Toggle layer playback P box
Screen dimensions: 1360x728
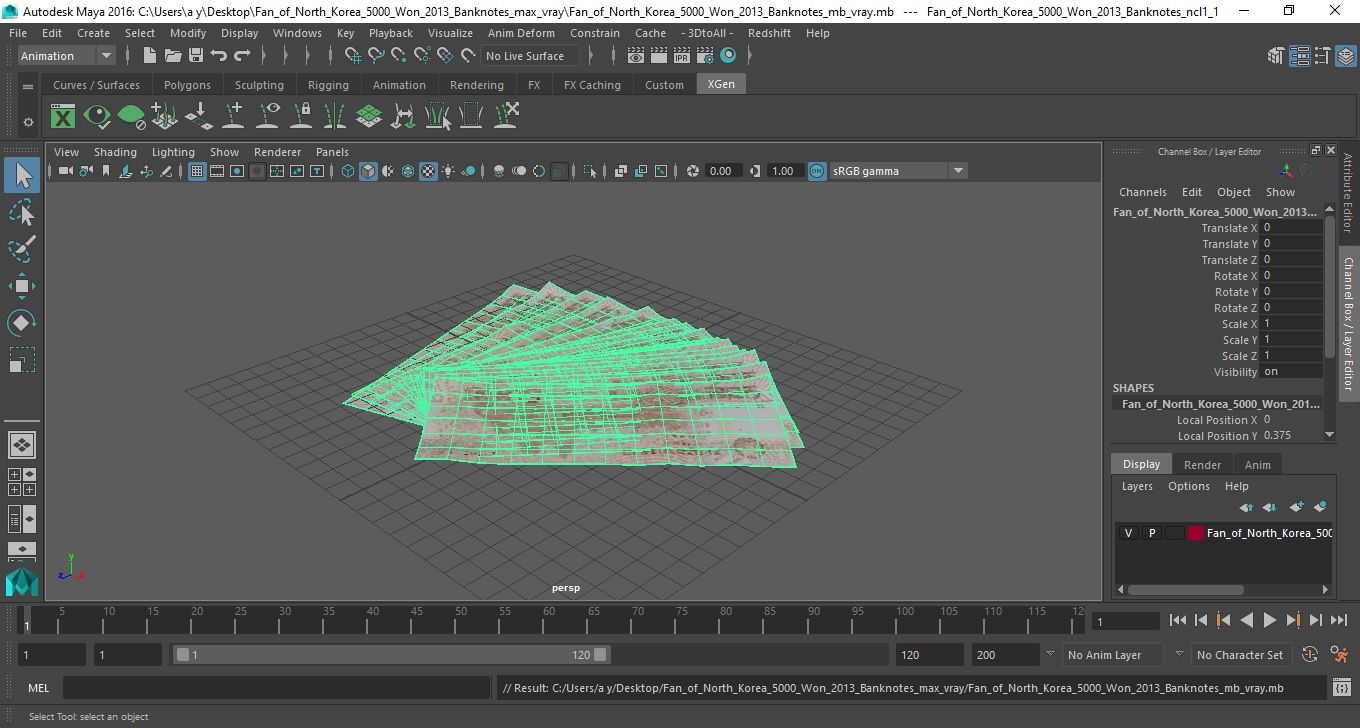(1151, 533)
